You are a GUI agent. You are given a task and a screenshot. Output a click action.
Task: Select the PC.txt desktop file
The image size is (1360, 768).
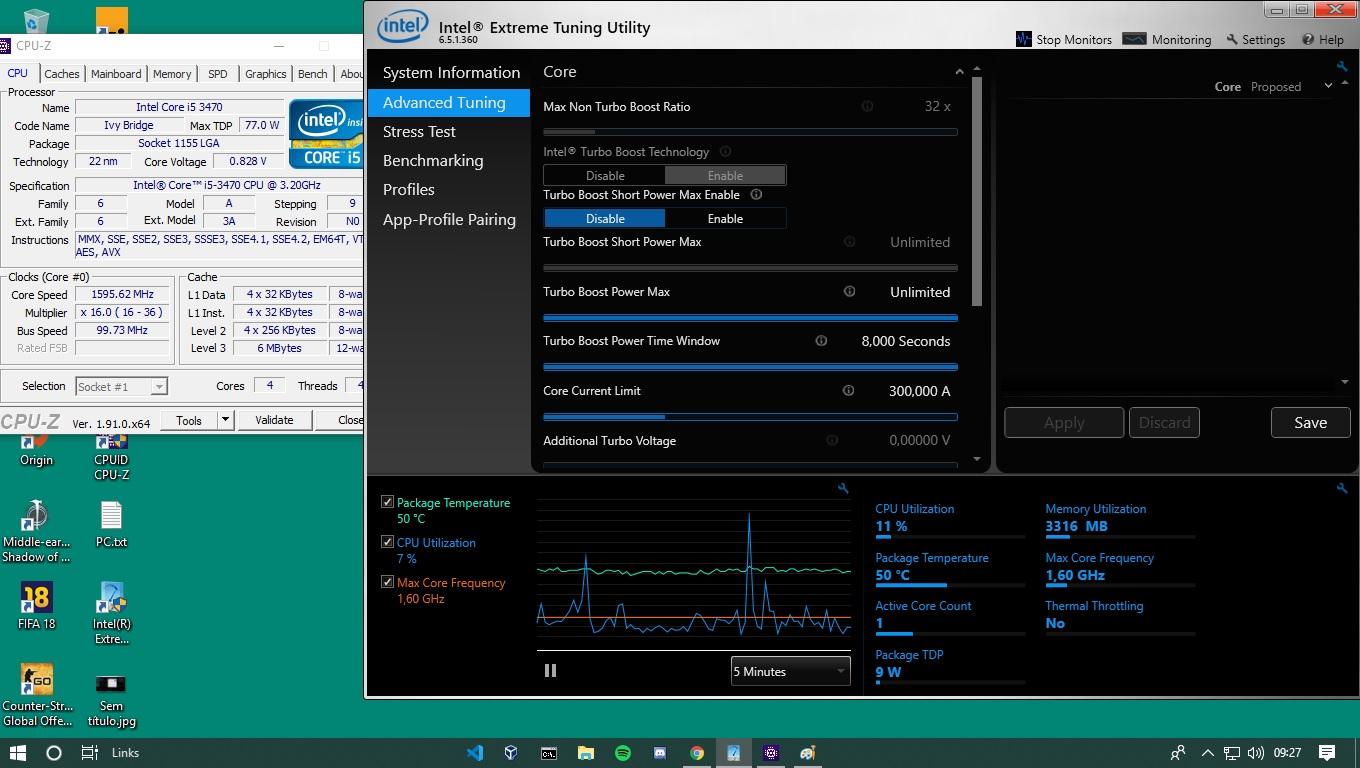(111, 523)
